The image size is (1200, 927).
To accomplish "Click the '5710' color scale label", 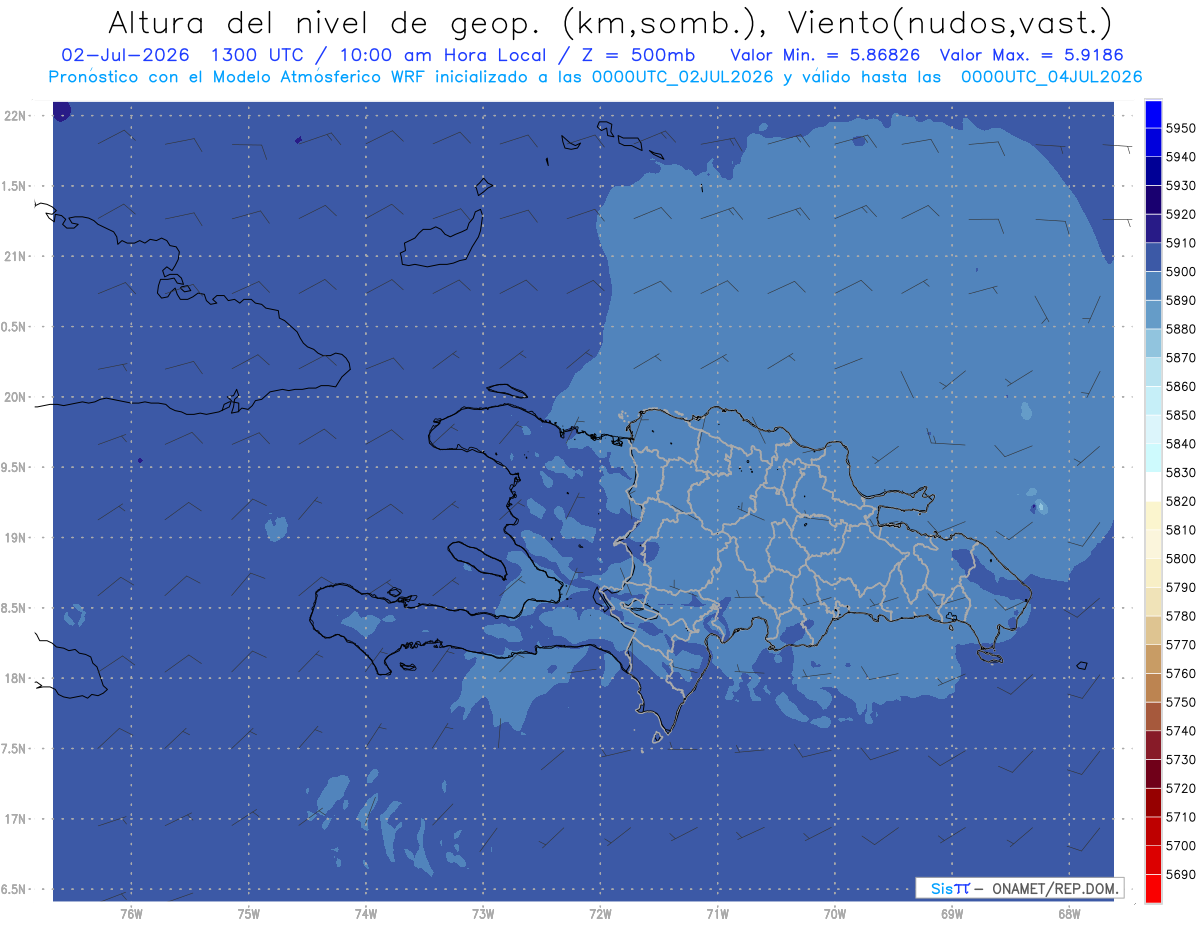I will tap(1181, 817).
